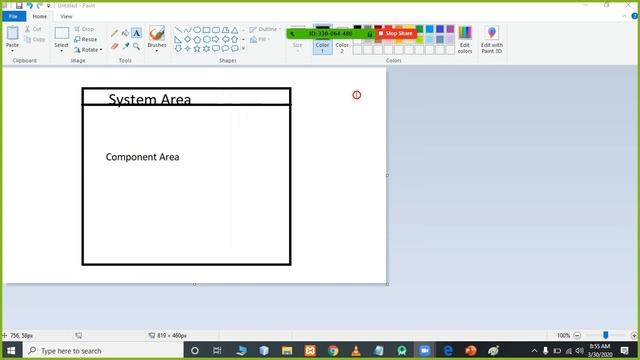Click the zoom in plus button

coord(633,336)
